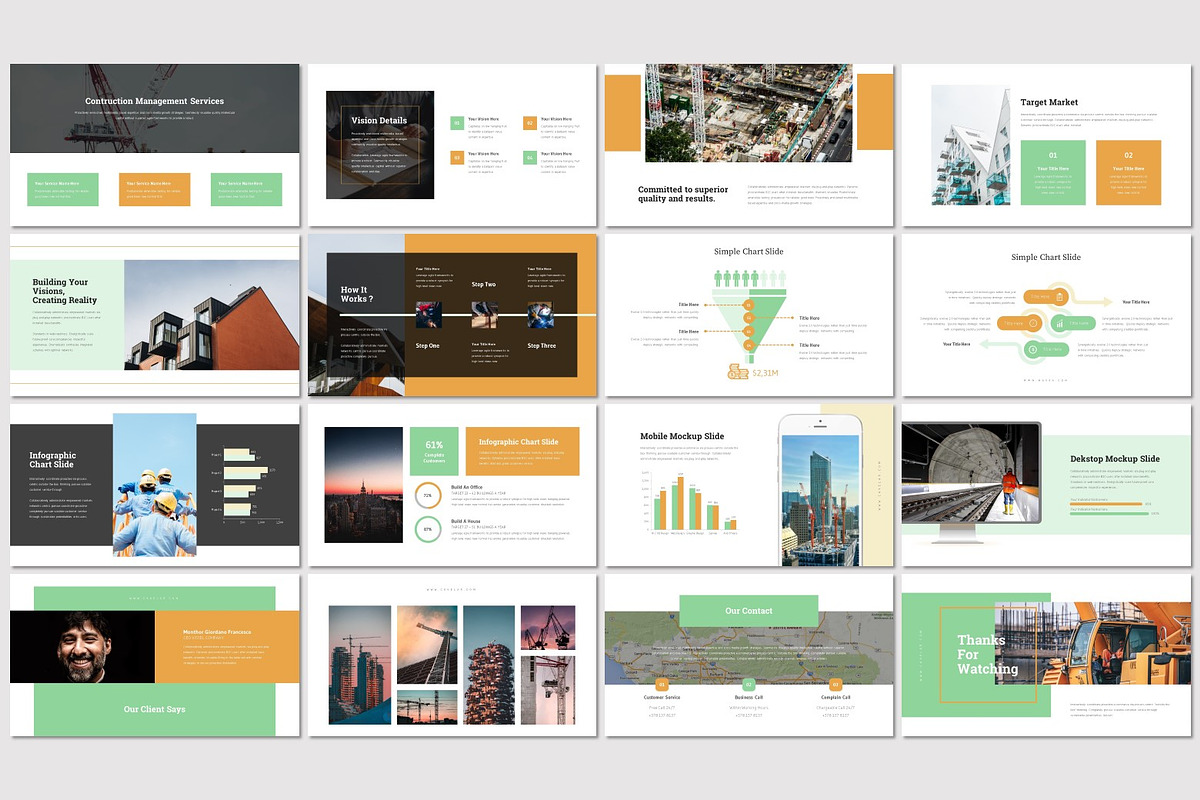The width and height of the screenshot is (1200, 800).
Task: Click the orange 03 box in Vision Details
Action: click(456, 158)
